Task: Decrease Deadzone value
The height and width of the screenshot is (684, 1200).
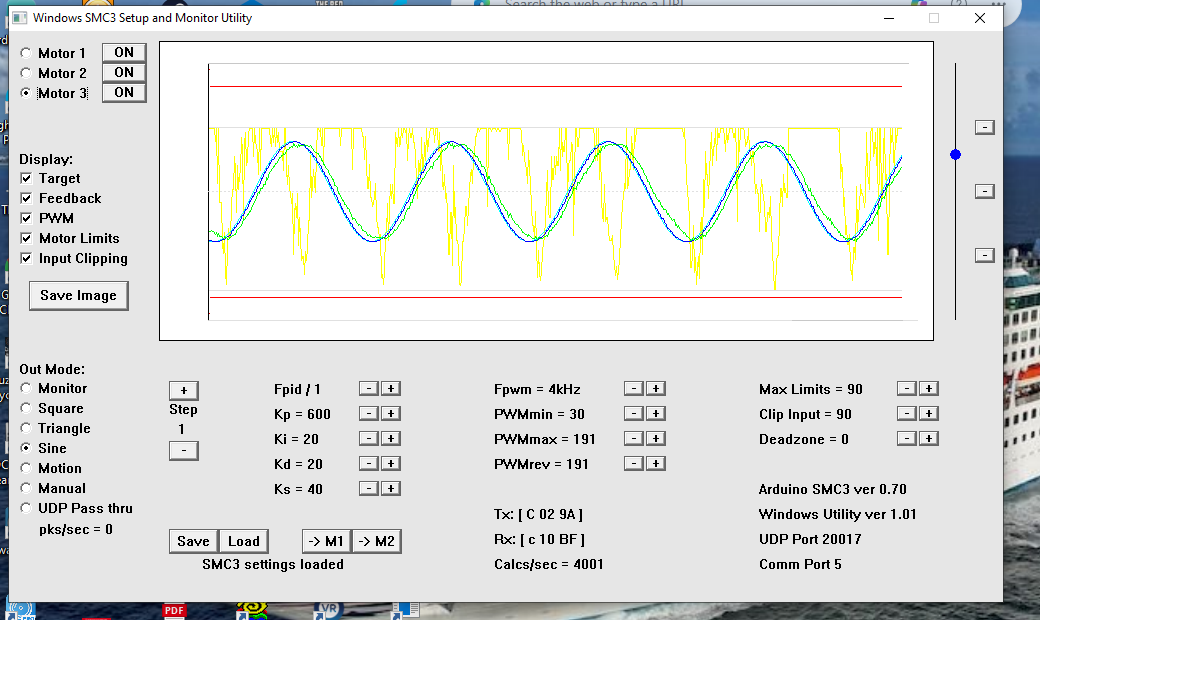Action: click(x=906, y=438)
